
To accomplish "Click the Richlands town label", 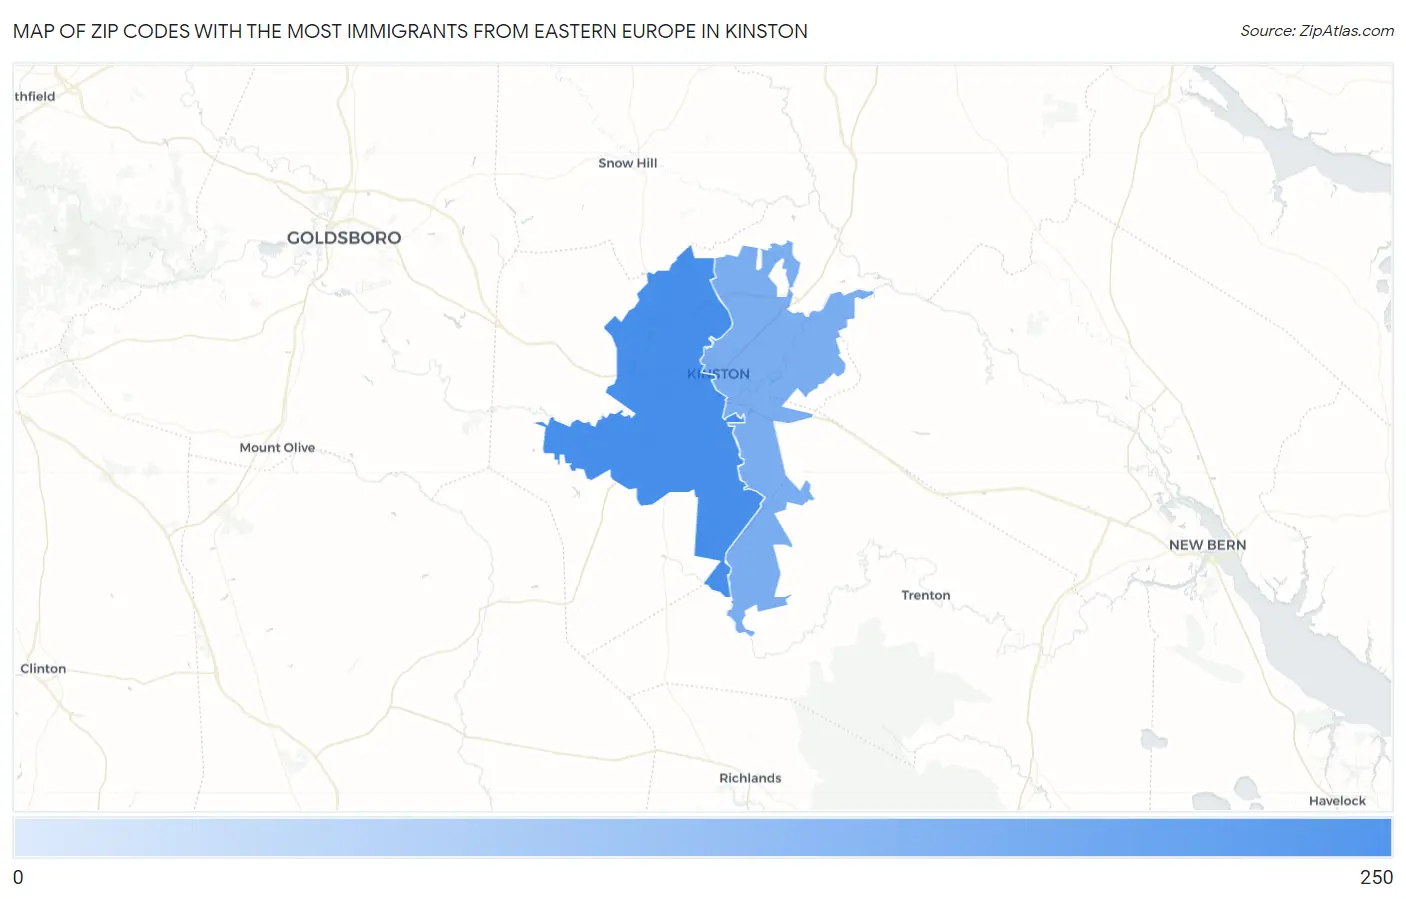I will [x=750, y=778].
